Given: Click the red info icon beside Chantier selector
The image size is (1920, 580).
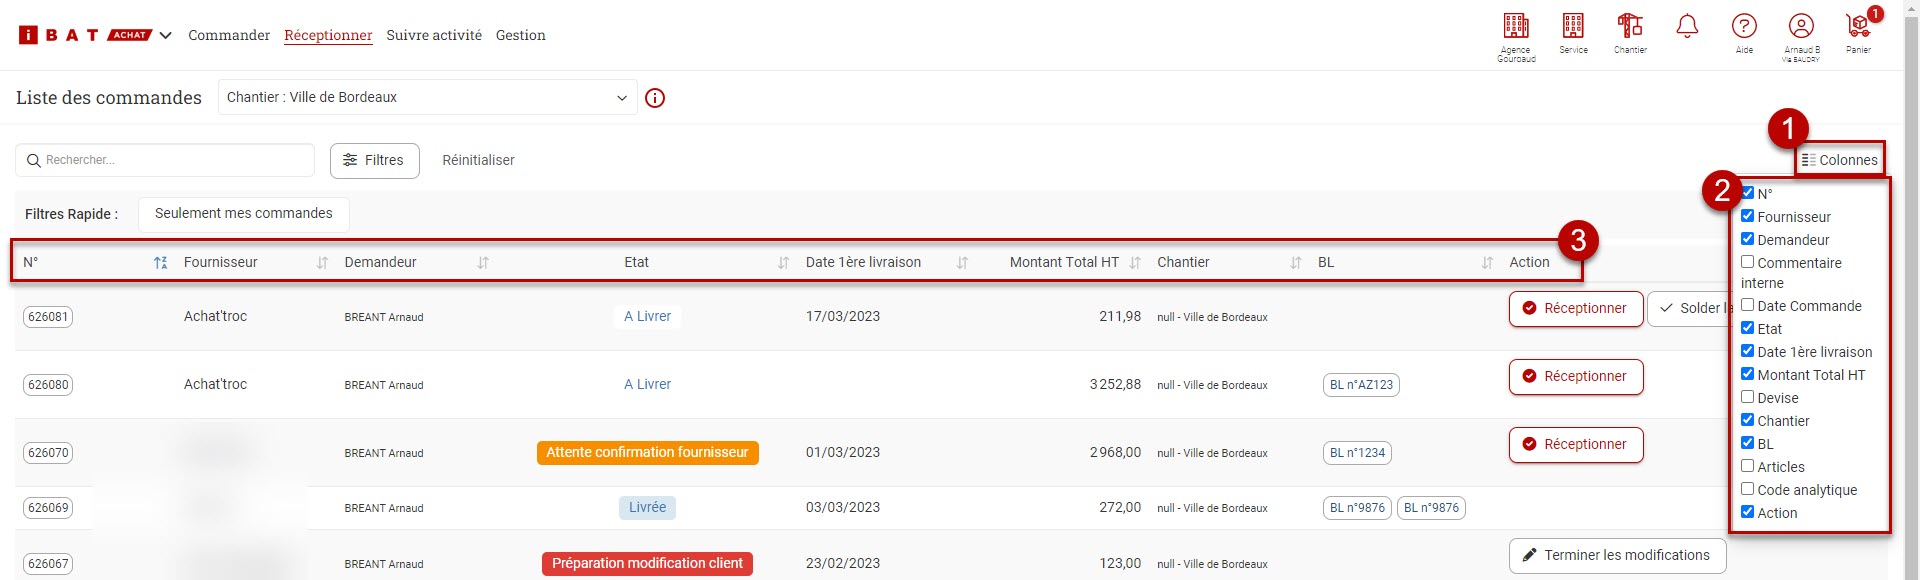Looking at the screenshot, I should click(x=655, y=98).
